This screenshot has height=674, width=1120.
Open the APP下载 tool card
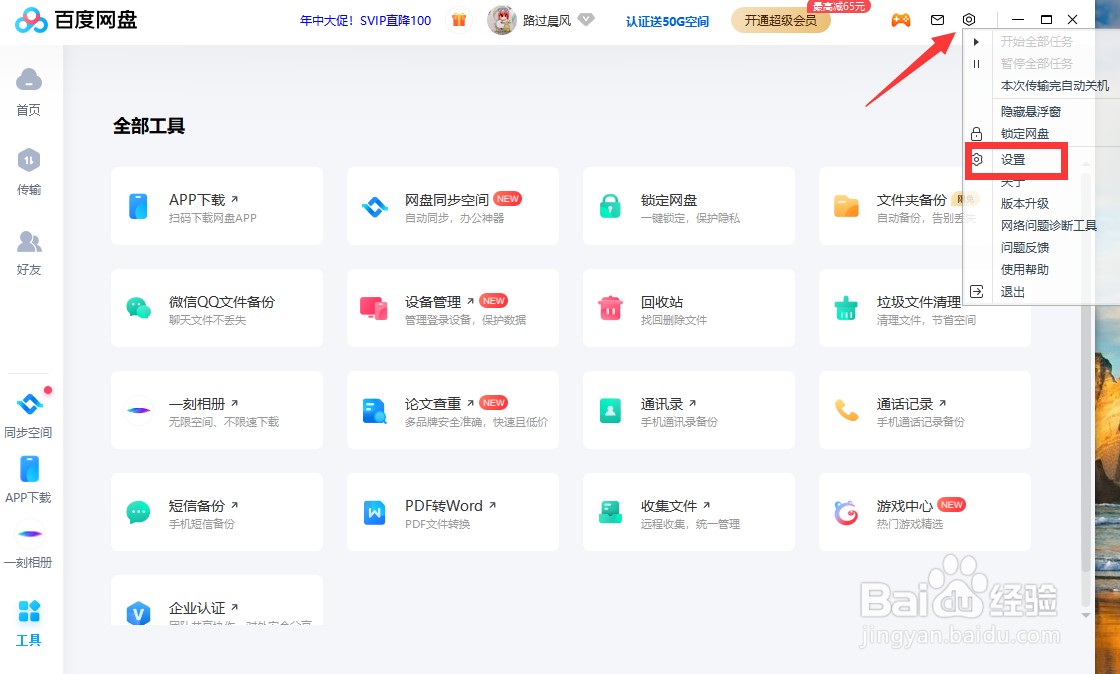point(217,206)
